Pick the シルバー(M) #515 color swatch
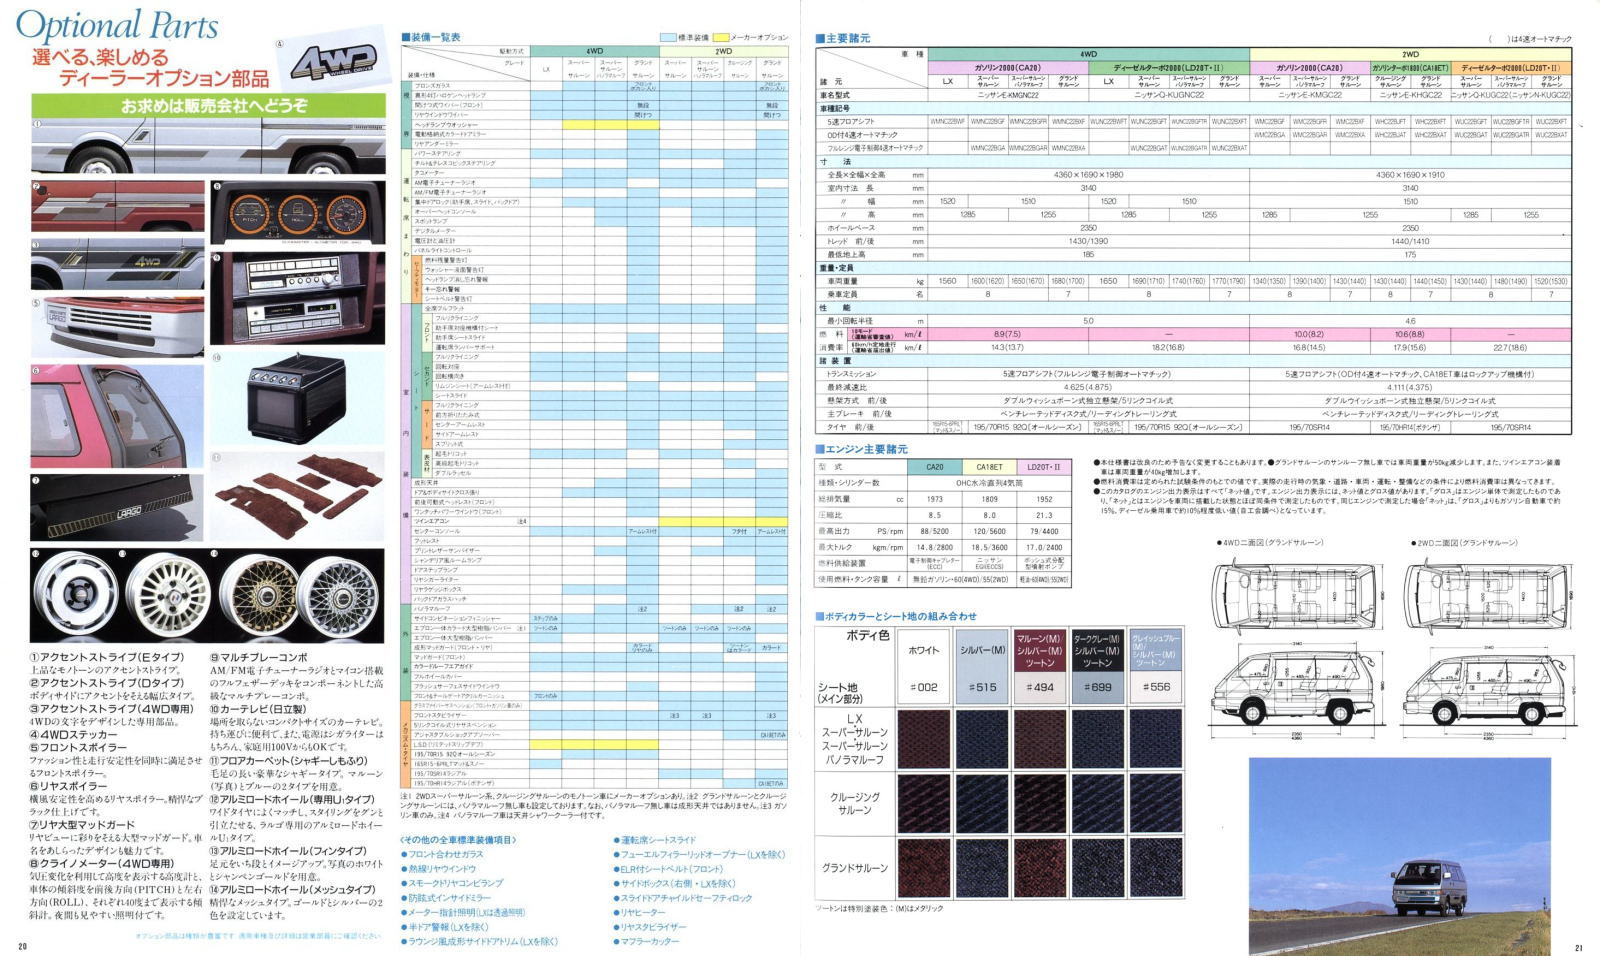 coord(981,666)
